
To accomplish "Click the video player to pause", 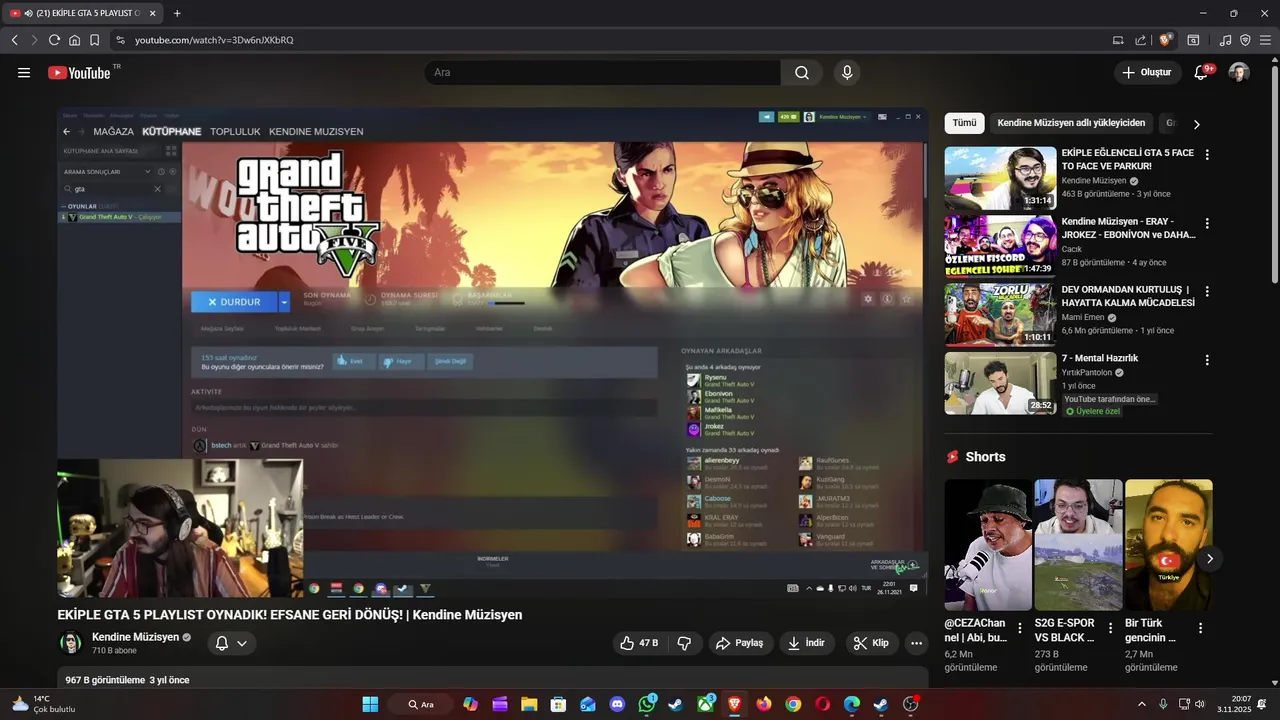I will [x=493, y=352].
